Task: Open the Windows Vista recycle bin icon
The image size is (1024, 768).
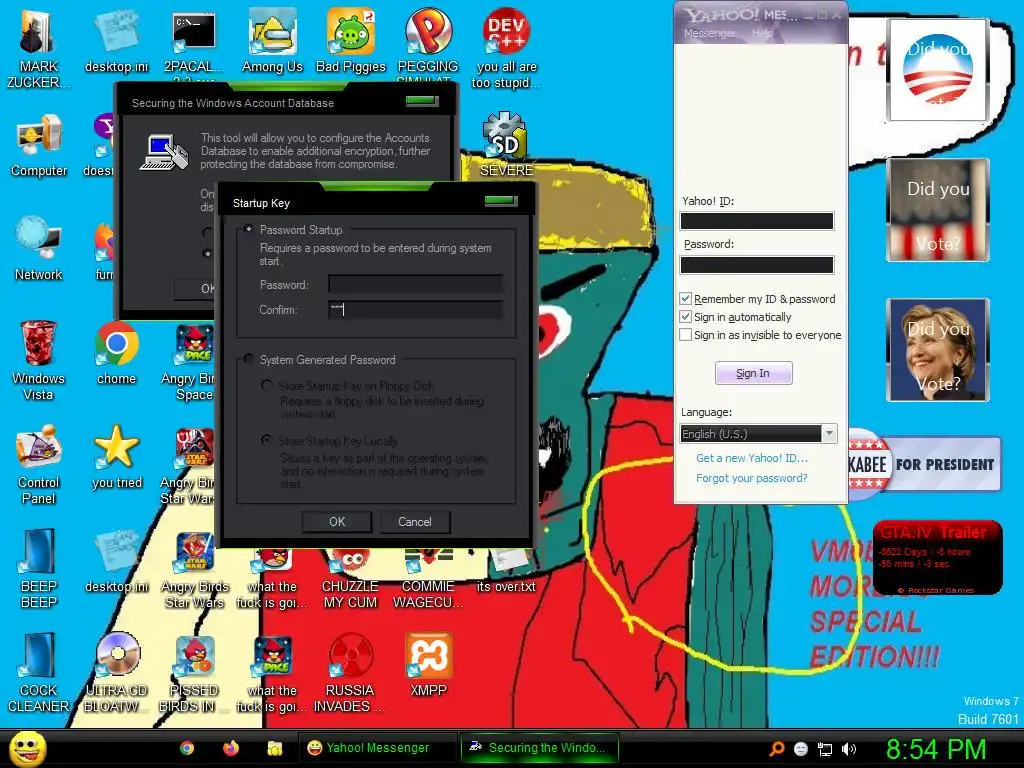Action: point(39,360)
